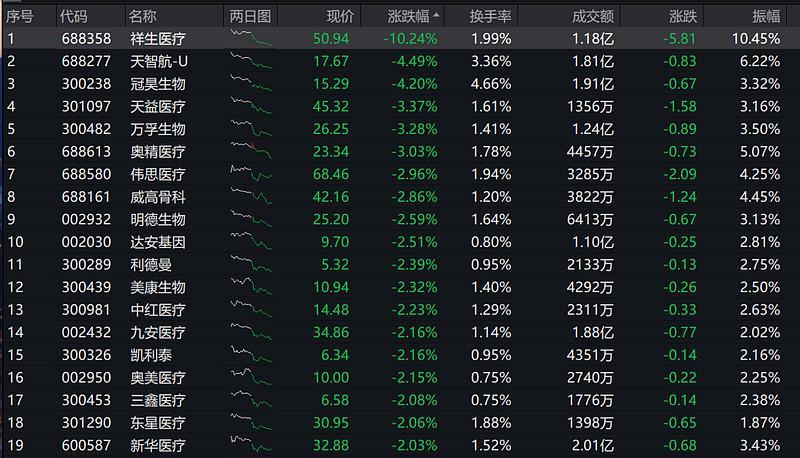Viewport: 800px width, 458px height.
Task: Open the two-day chart for 祥生医疗
Action: click(251, 38)
